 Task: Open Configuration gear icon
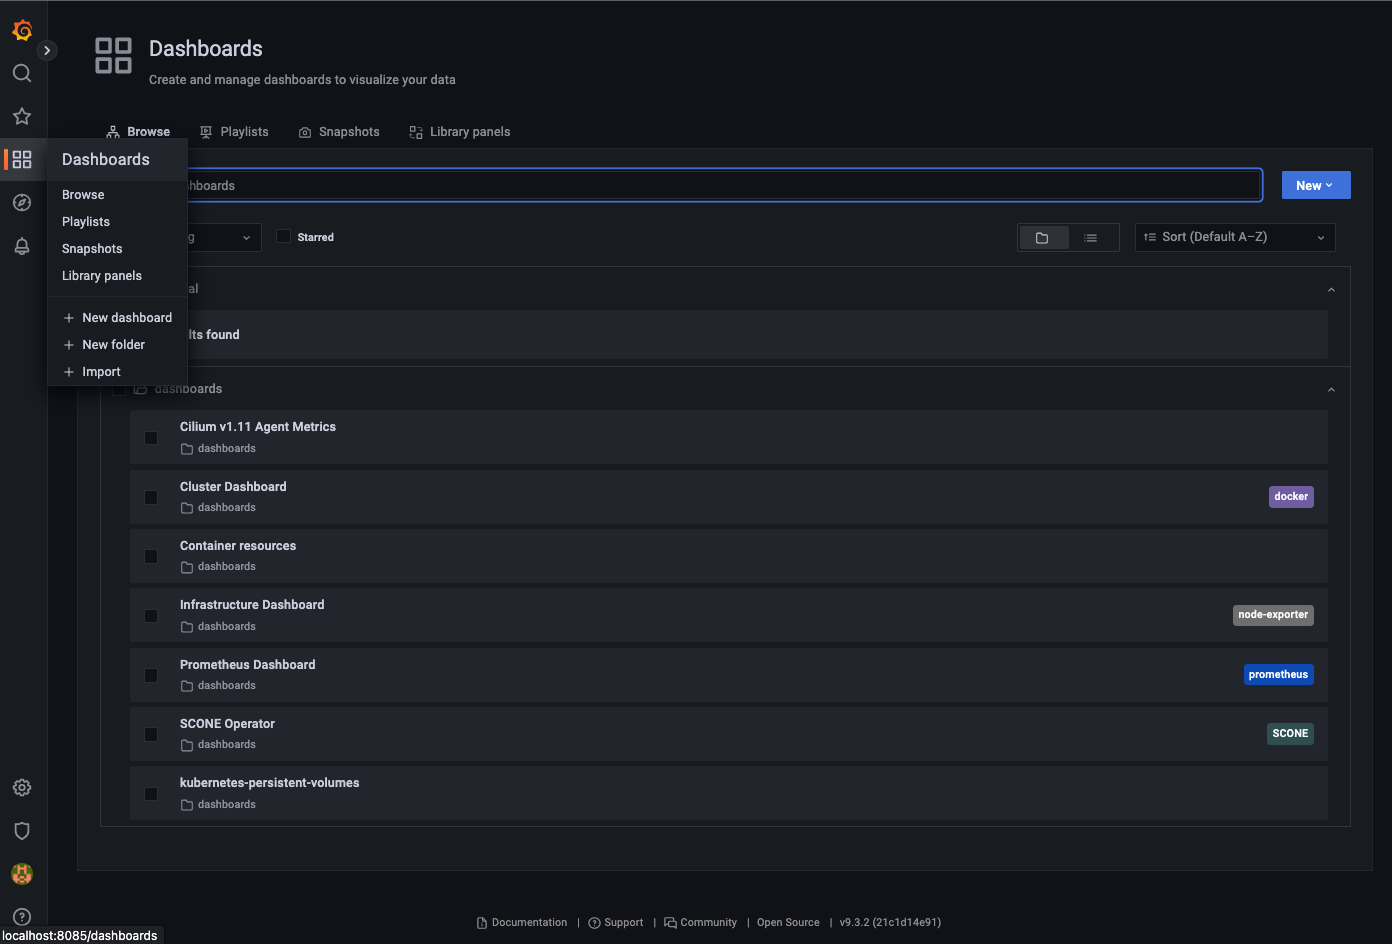tap(22, 788)
